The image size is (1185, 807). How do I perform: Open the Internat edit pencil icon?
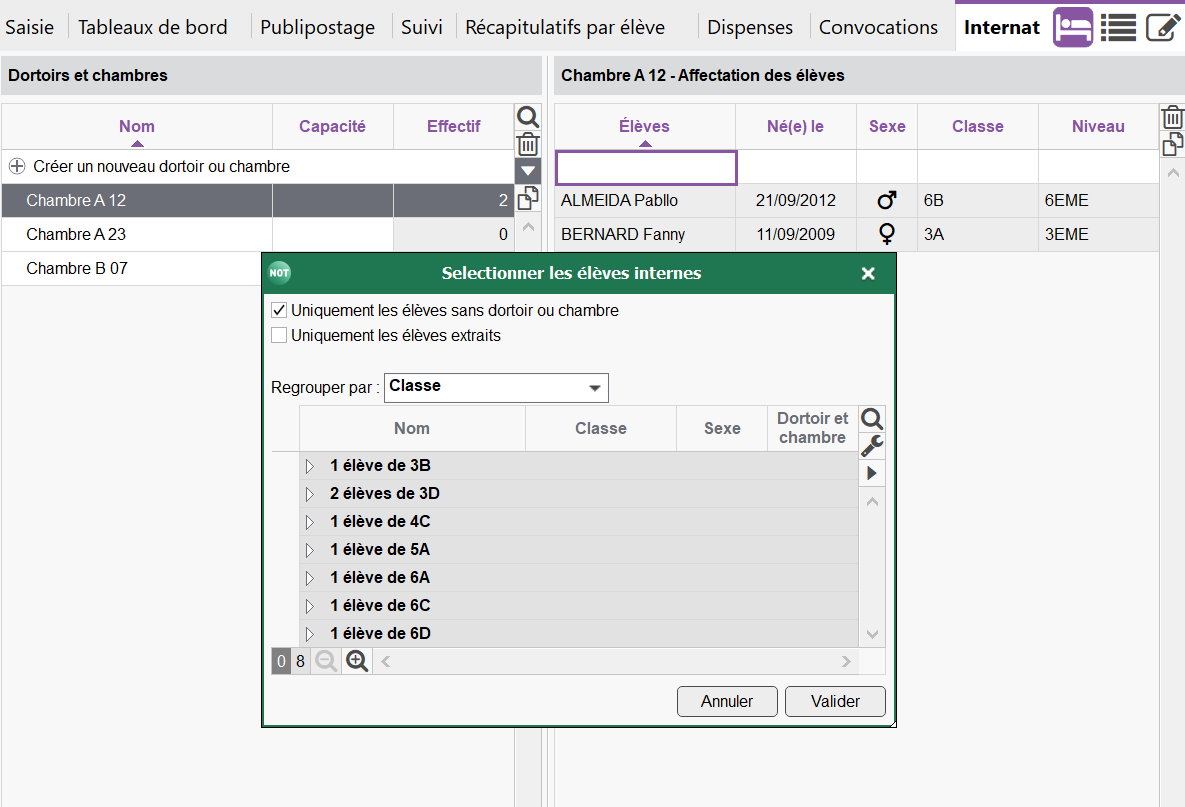pyautogui.click(x=1162, y=27)
